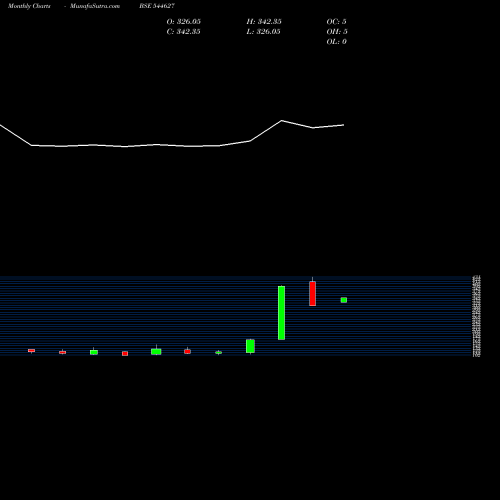The height and width of the screenshot is (500, 500).
Task: Click the close value "C: 342.35"
Action: tap(184, 32)
